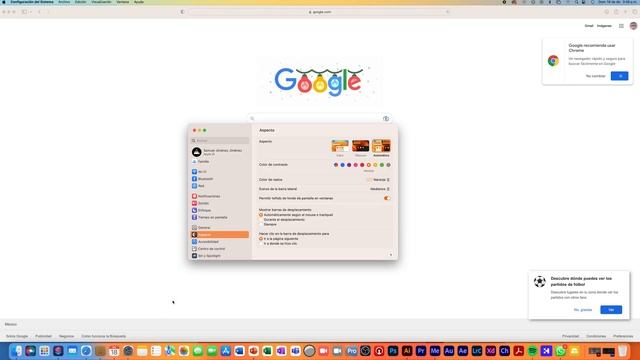This screenshot has width=640, height=360.
Task: Open the Ayuda menu
Action: 139,2
